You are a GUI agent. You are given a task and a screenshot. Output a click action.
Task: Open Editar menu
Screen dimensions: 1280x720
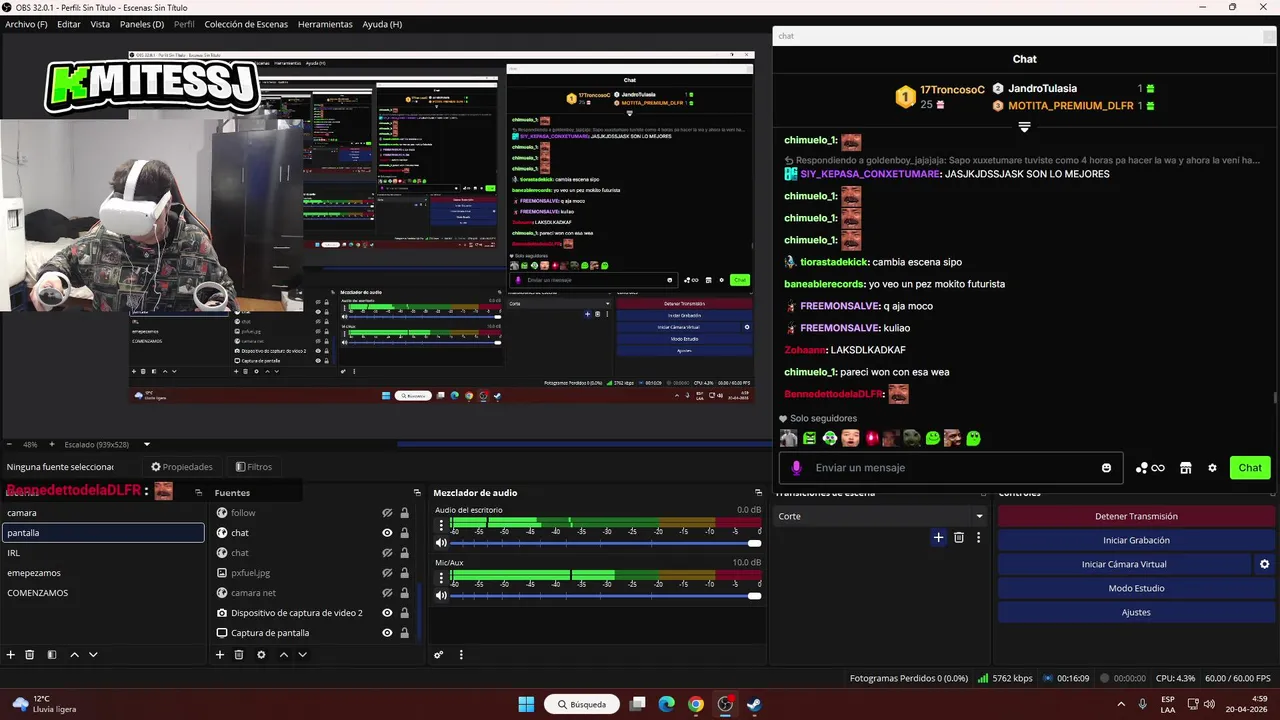tap(69, 24)
